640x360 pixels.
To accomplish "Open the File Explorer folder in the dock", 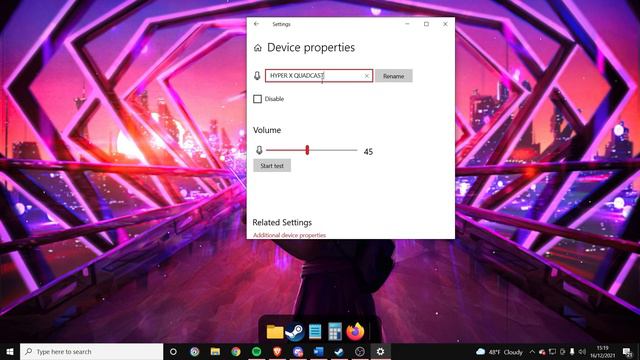I will click(x=275, y=331).
